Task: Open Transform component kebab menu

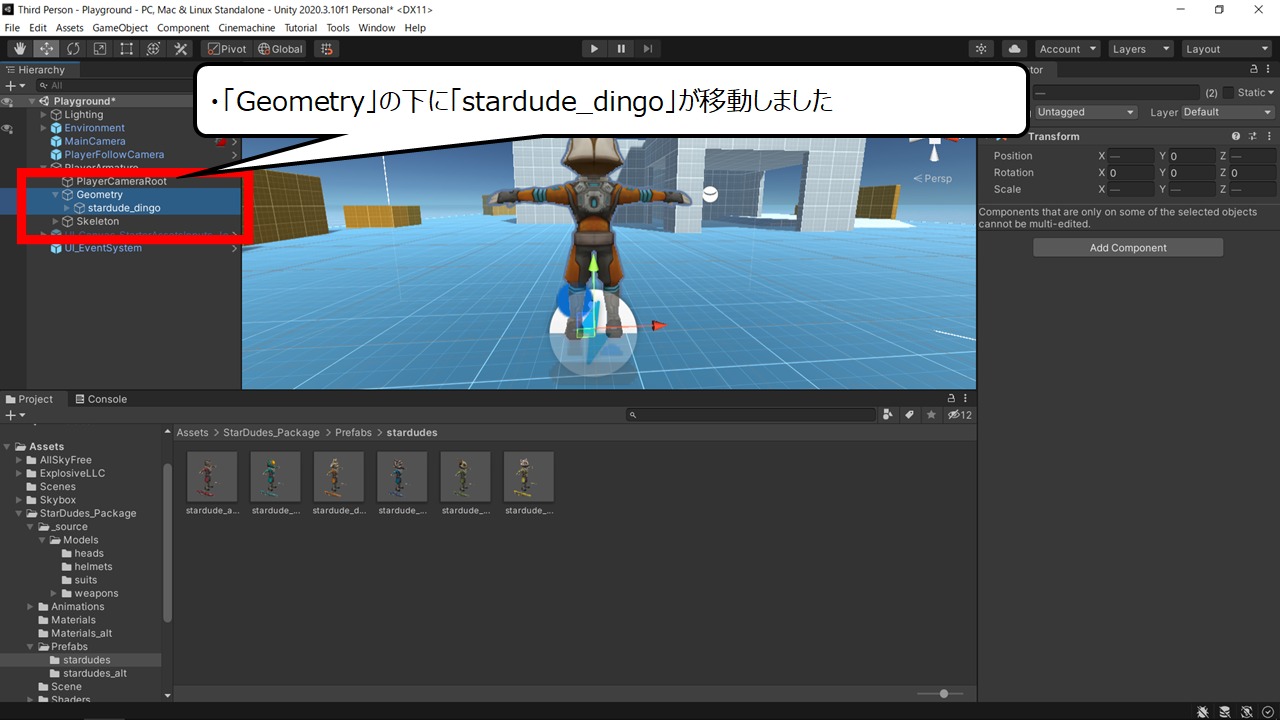Action: (x=1268, y=136)
